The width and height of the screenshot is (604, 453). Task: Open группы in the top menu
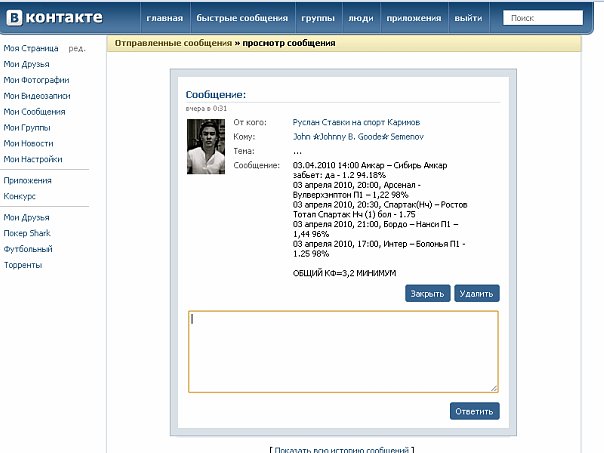pos(317,19)
